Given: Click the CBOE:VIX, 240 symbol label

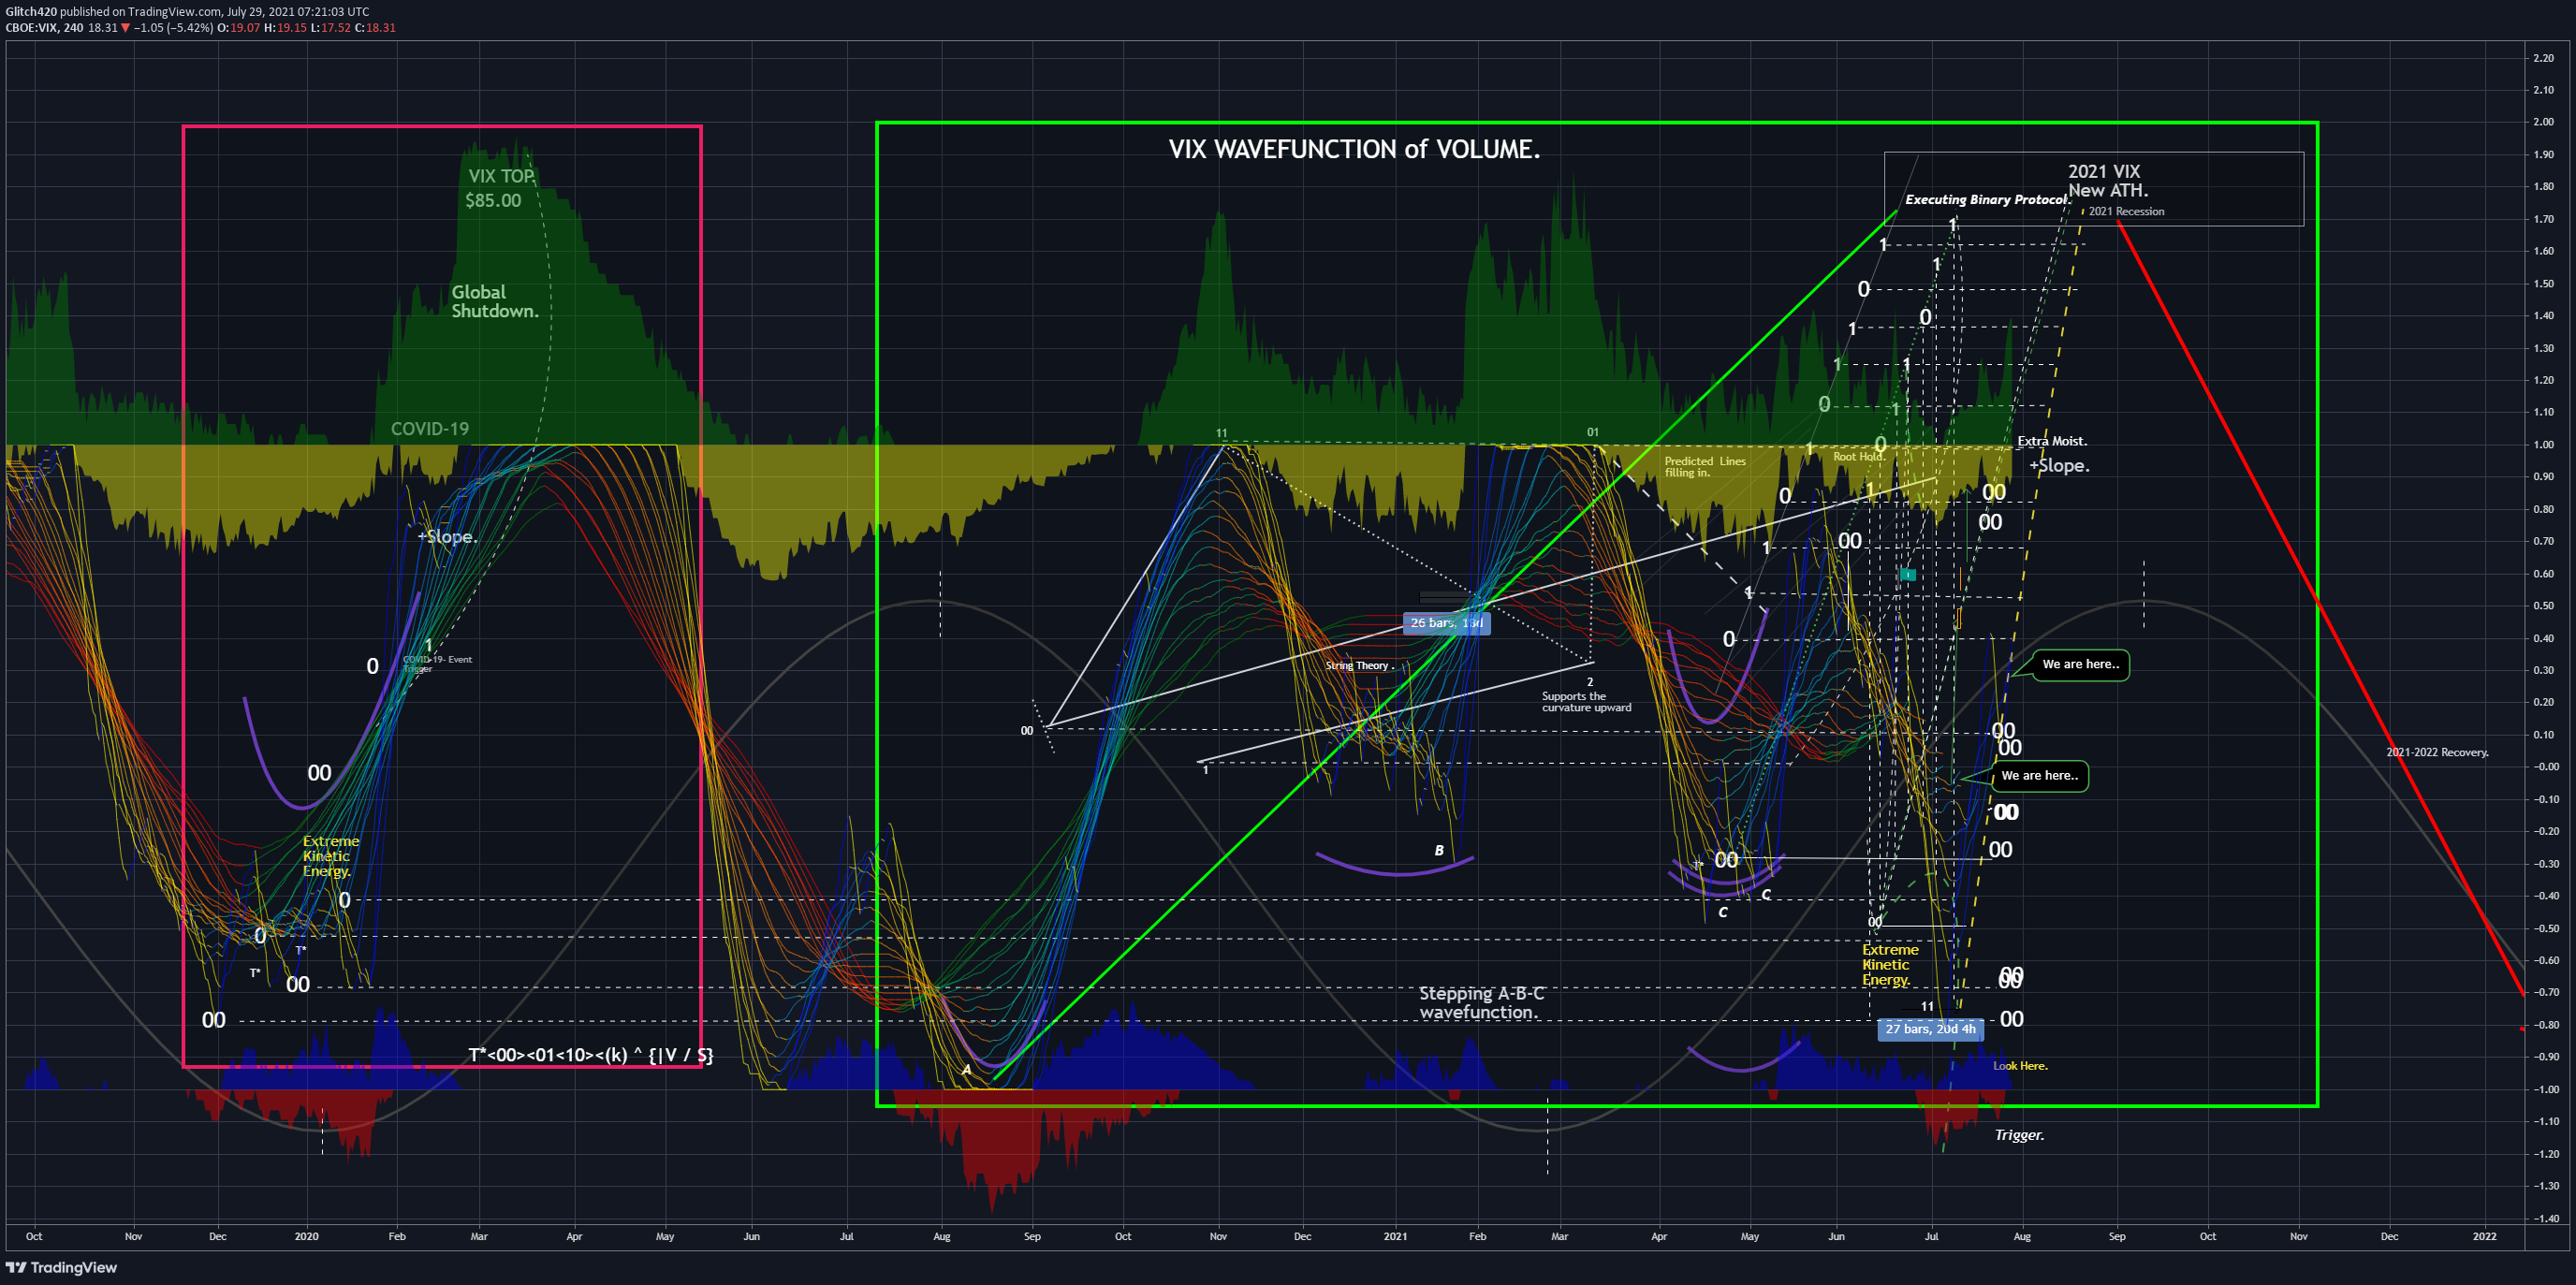Looking at the screenshot, I should pyautogui.click(x=44, y=28).
